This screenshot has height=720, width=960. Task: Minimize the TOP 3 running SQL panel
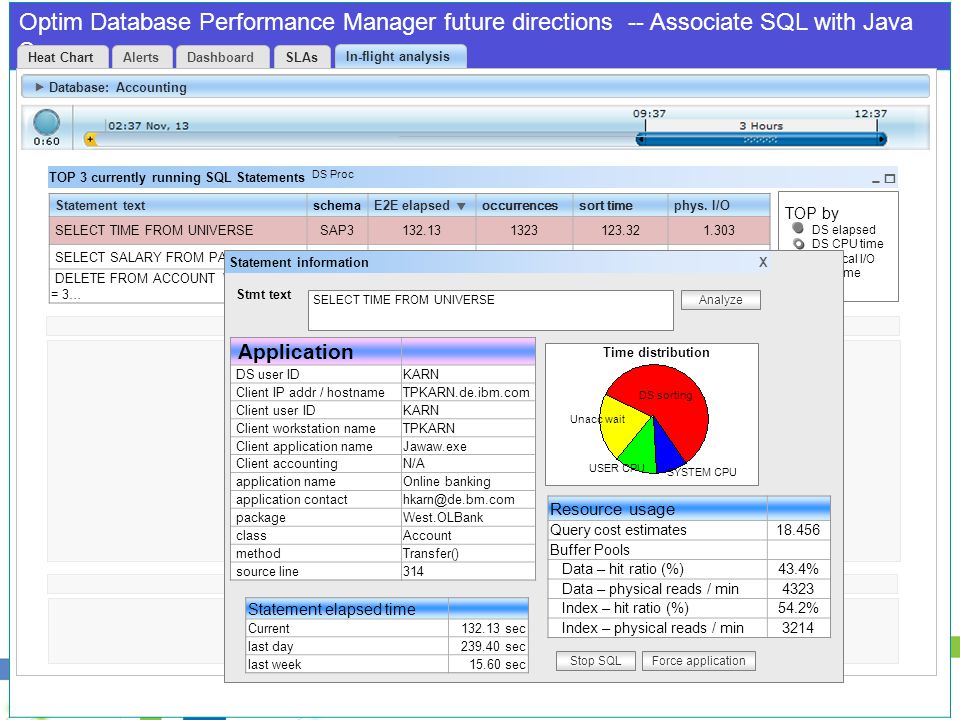pos(876,179)
